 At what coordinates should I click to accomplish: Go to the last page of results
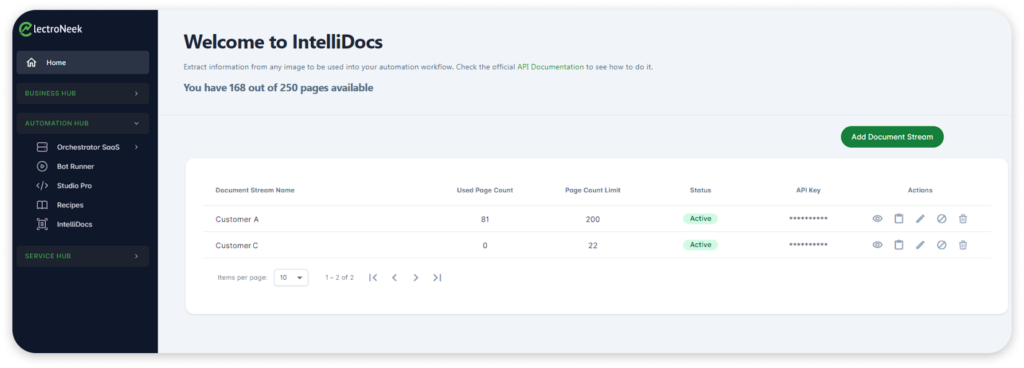(x=437, y=278)
